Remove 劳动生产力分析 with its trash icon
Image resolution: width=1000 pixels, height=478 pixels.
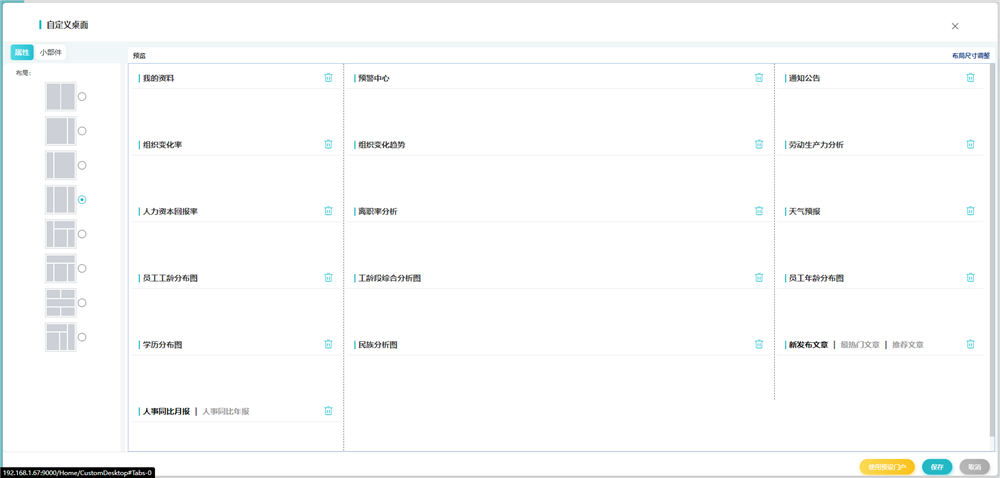[970, 145]
